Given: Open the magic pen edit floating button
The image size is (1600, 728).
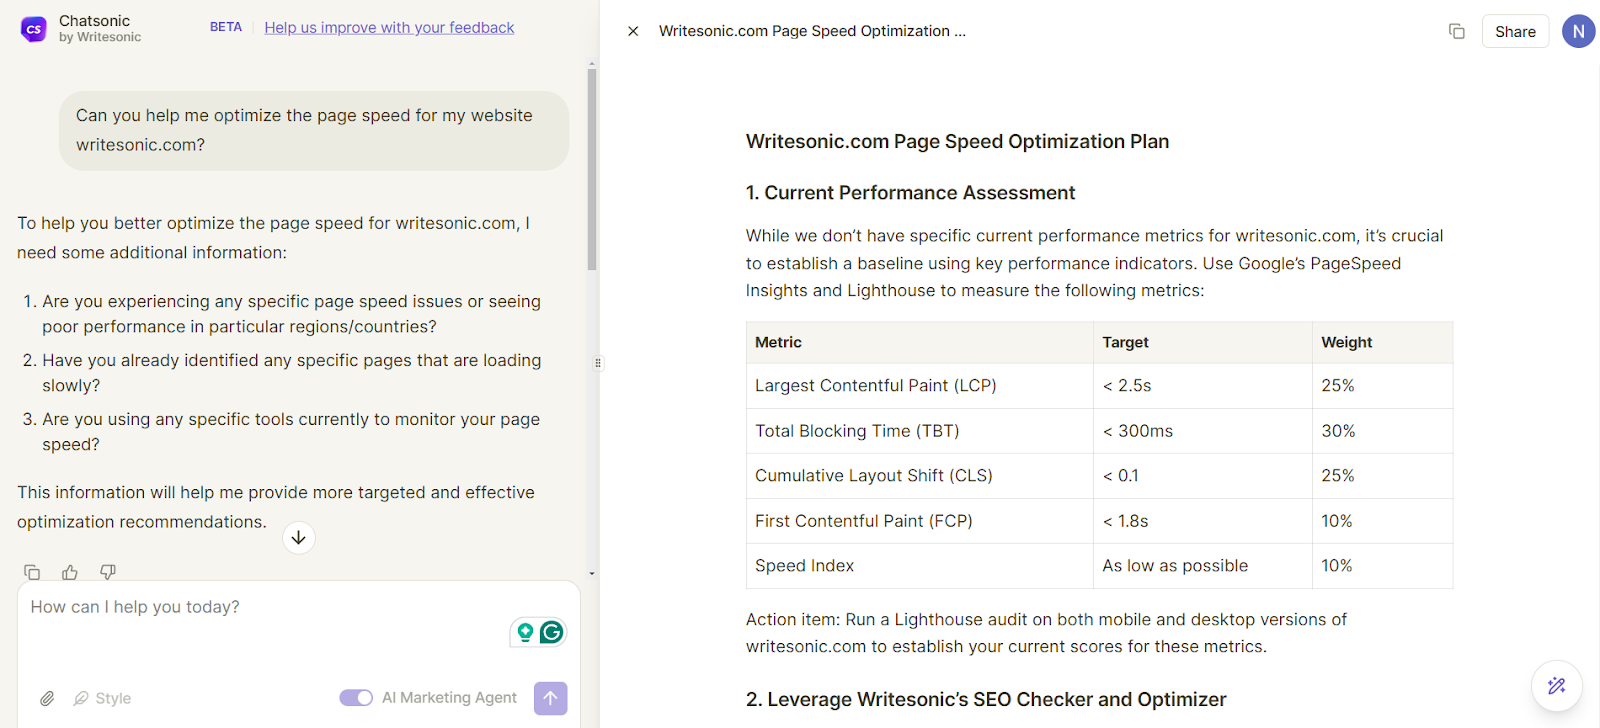Looking at the screenshot, I should pyautogui.click(x=1556, y=686).
